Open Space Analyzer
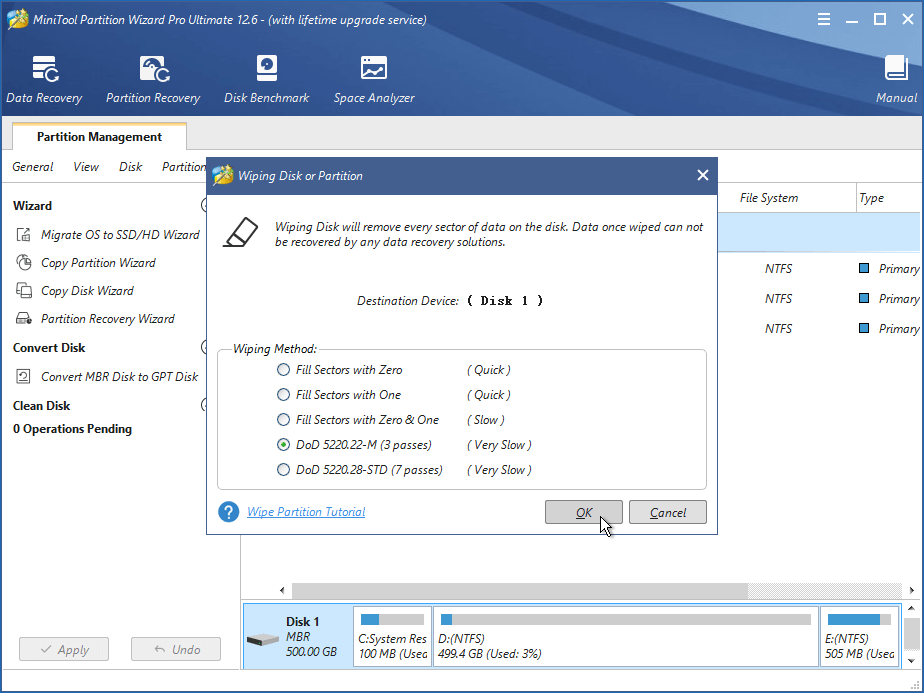 pyautogui.click(x=374, y=80)
